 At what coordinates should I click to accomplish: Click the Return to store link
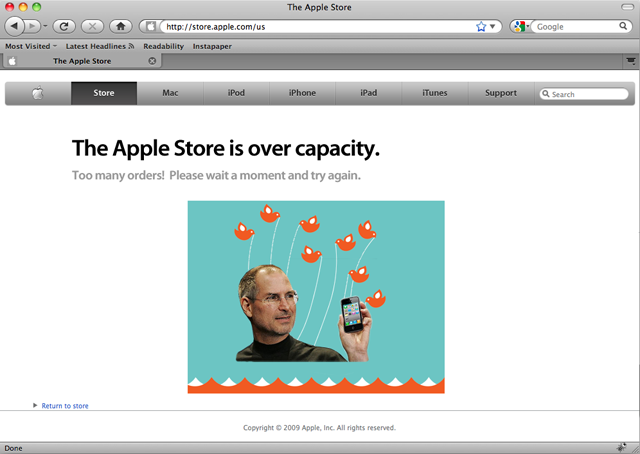(65, 406)
